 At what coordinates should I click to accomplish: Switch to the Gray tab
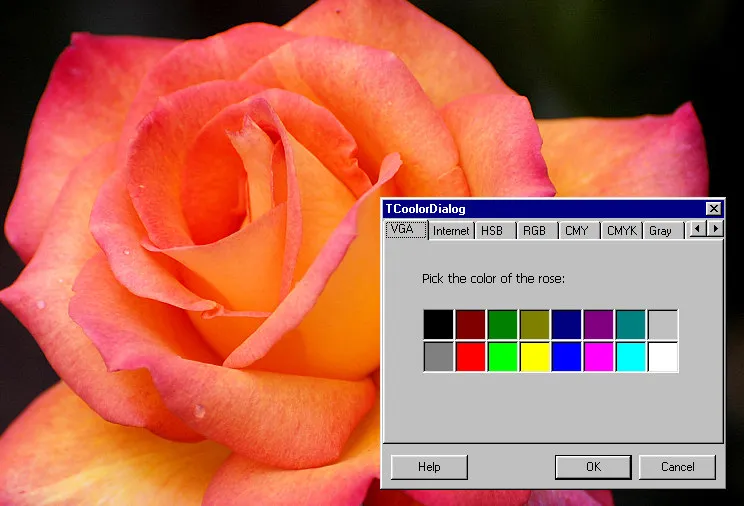[663, 231]
